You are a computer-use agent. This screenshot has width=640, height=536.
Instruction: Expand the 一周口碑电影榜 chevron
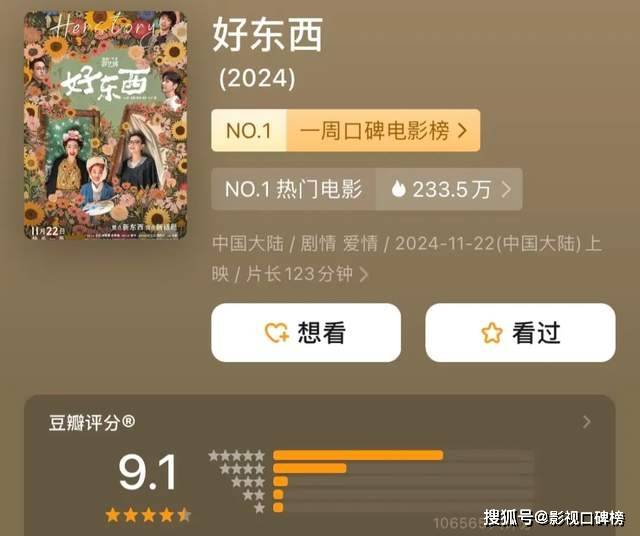pyautogui.click(x=462, y=131)
